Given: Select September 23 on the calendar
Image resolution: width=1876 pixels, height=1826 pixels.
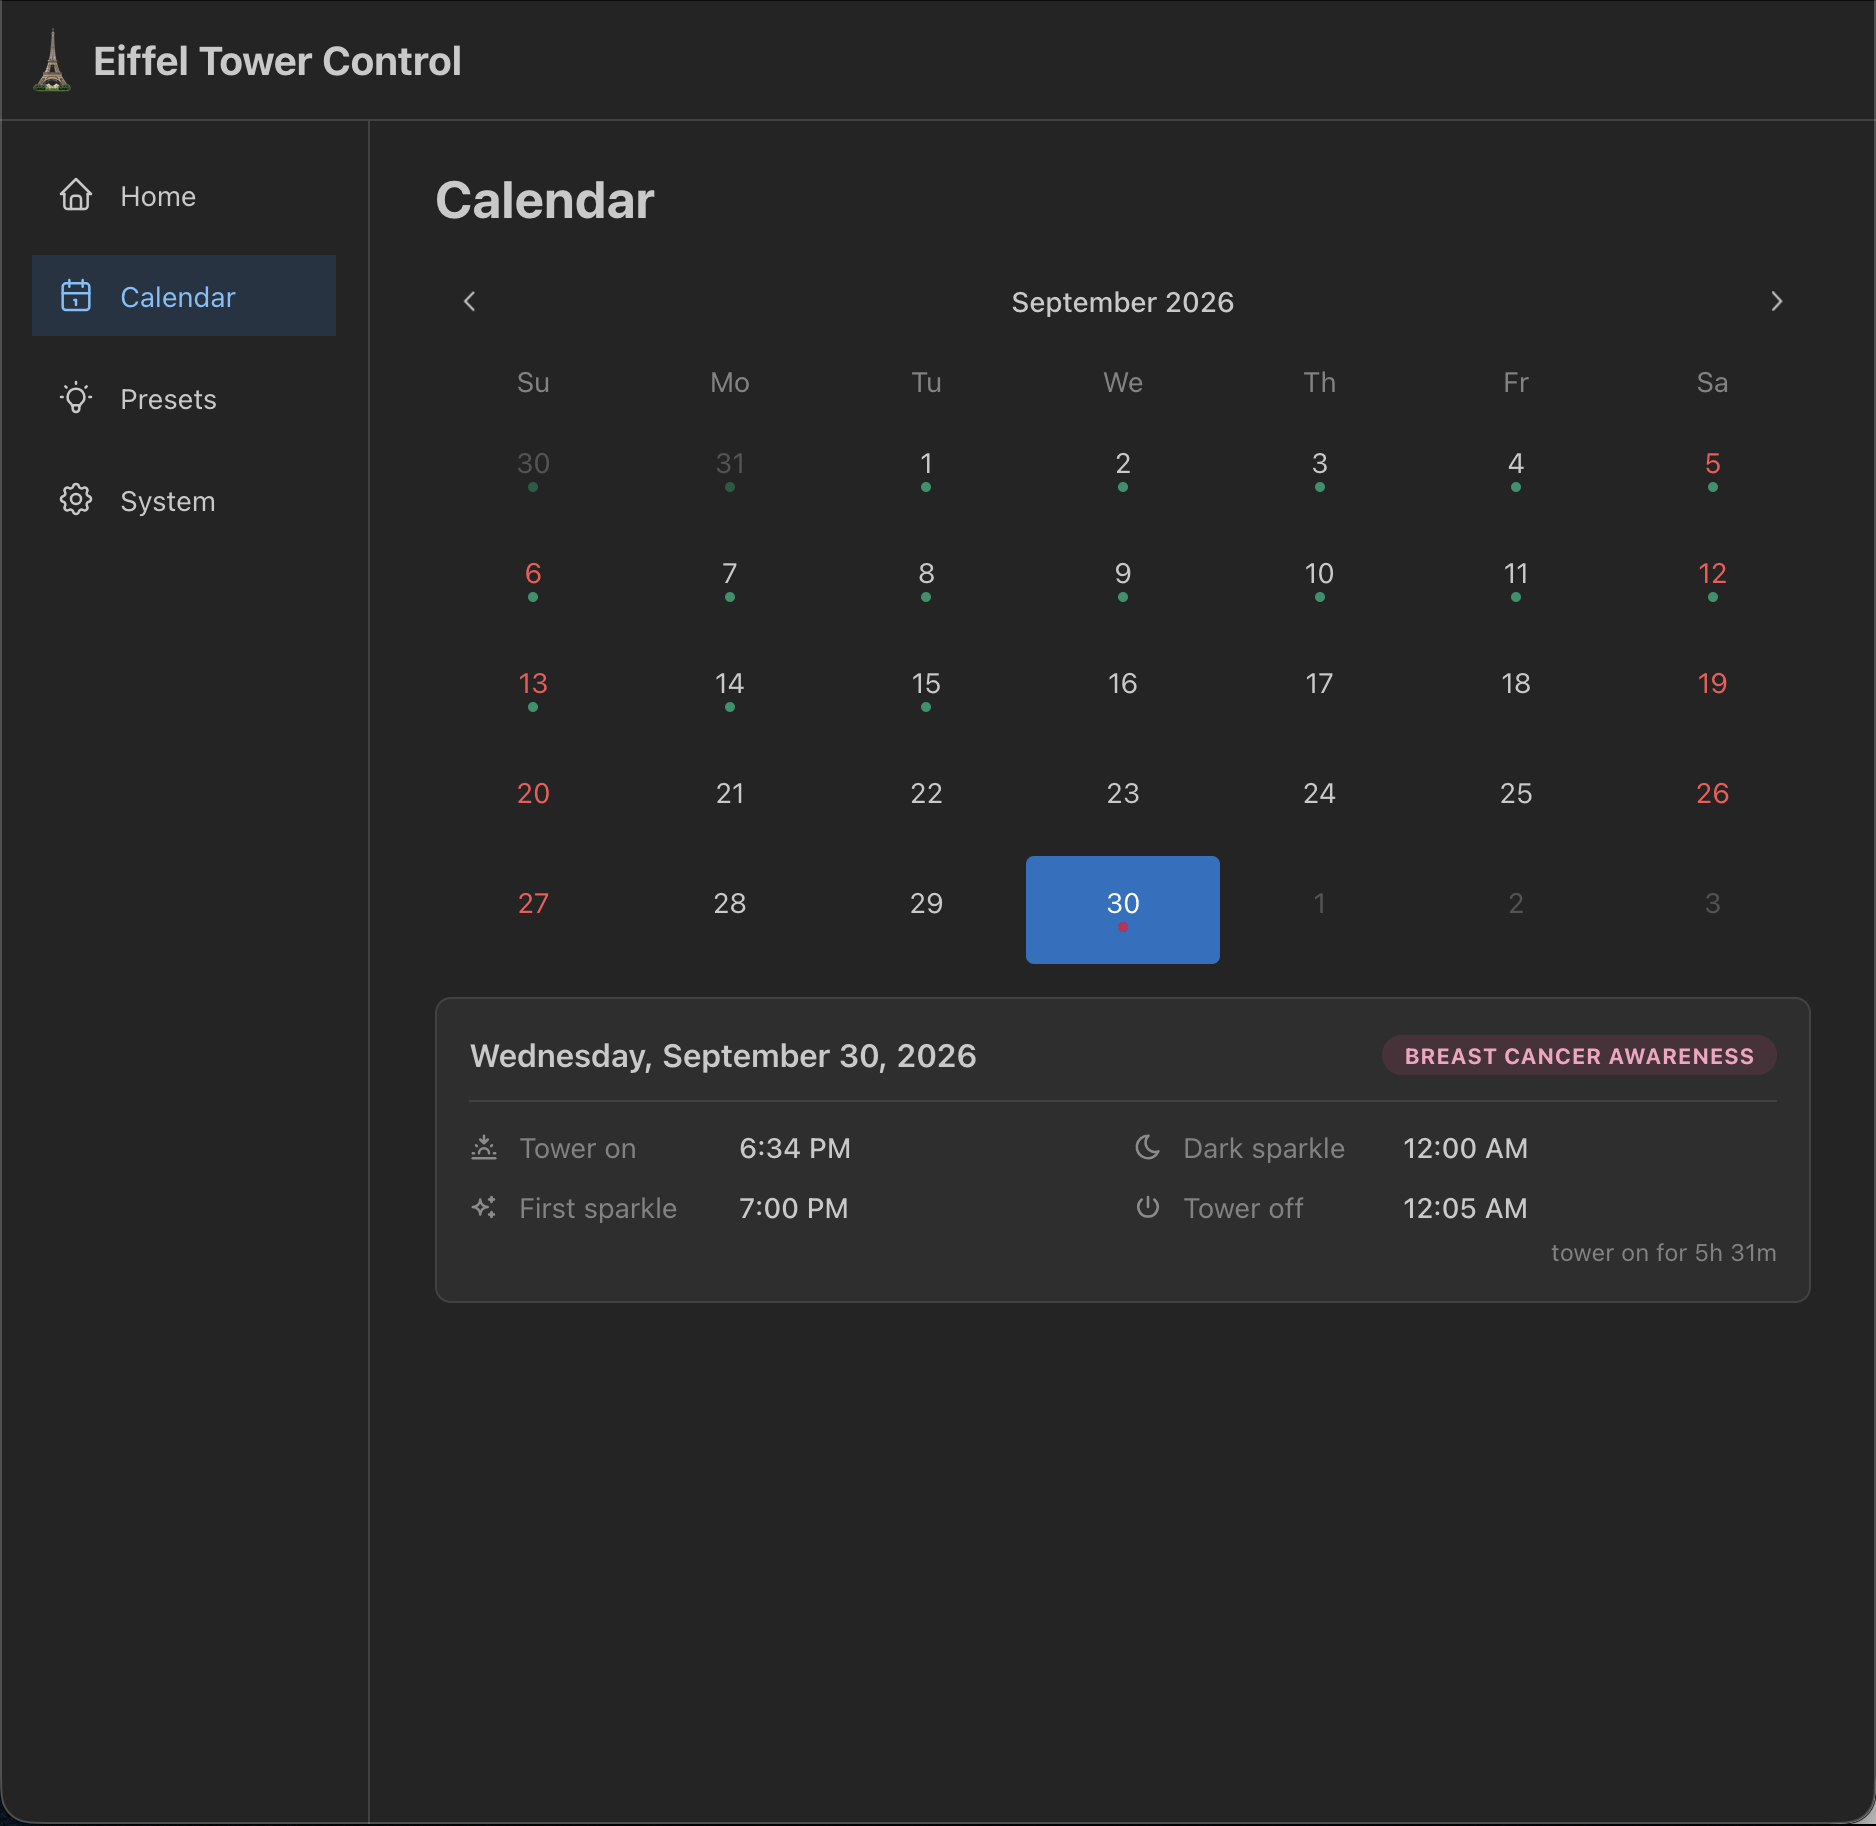Looking at the screenshot, I should point(1123,800).
